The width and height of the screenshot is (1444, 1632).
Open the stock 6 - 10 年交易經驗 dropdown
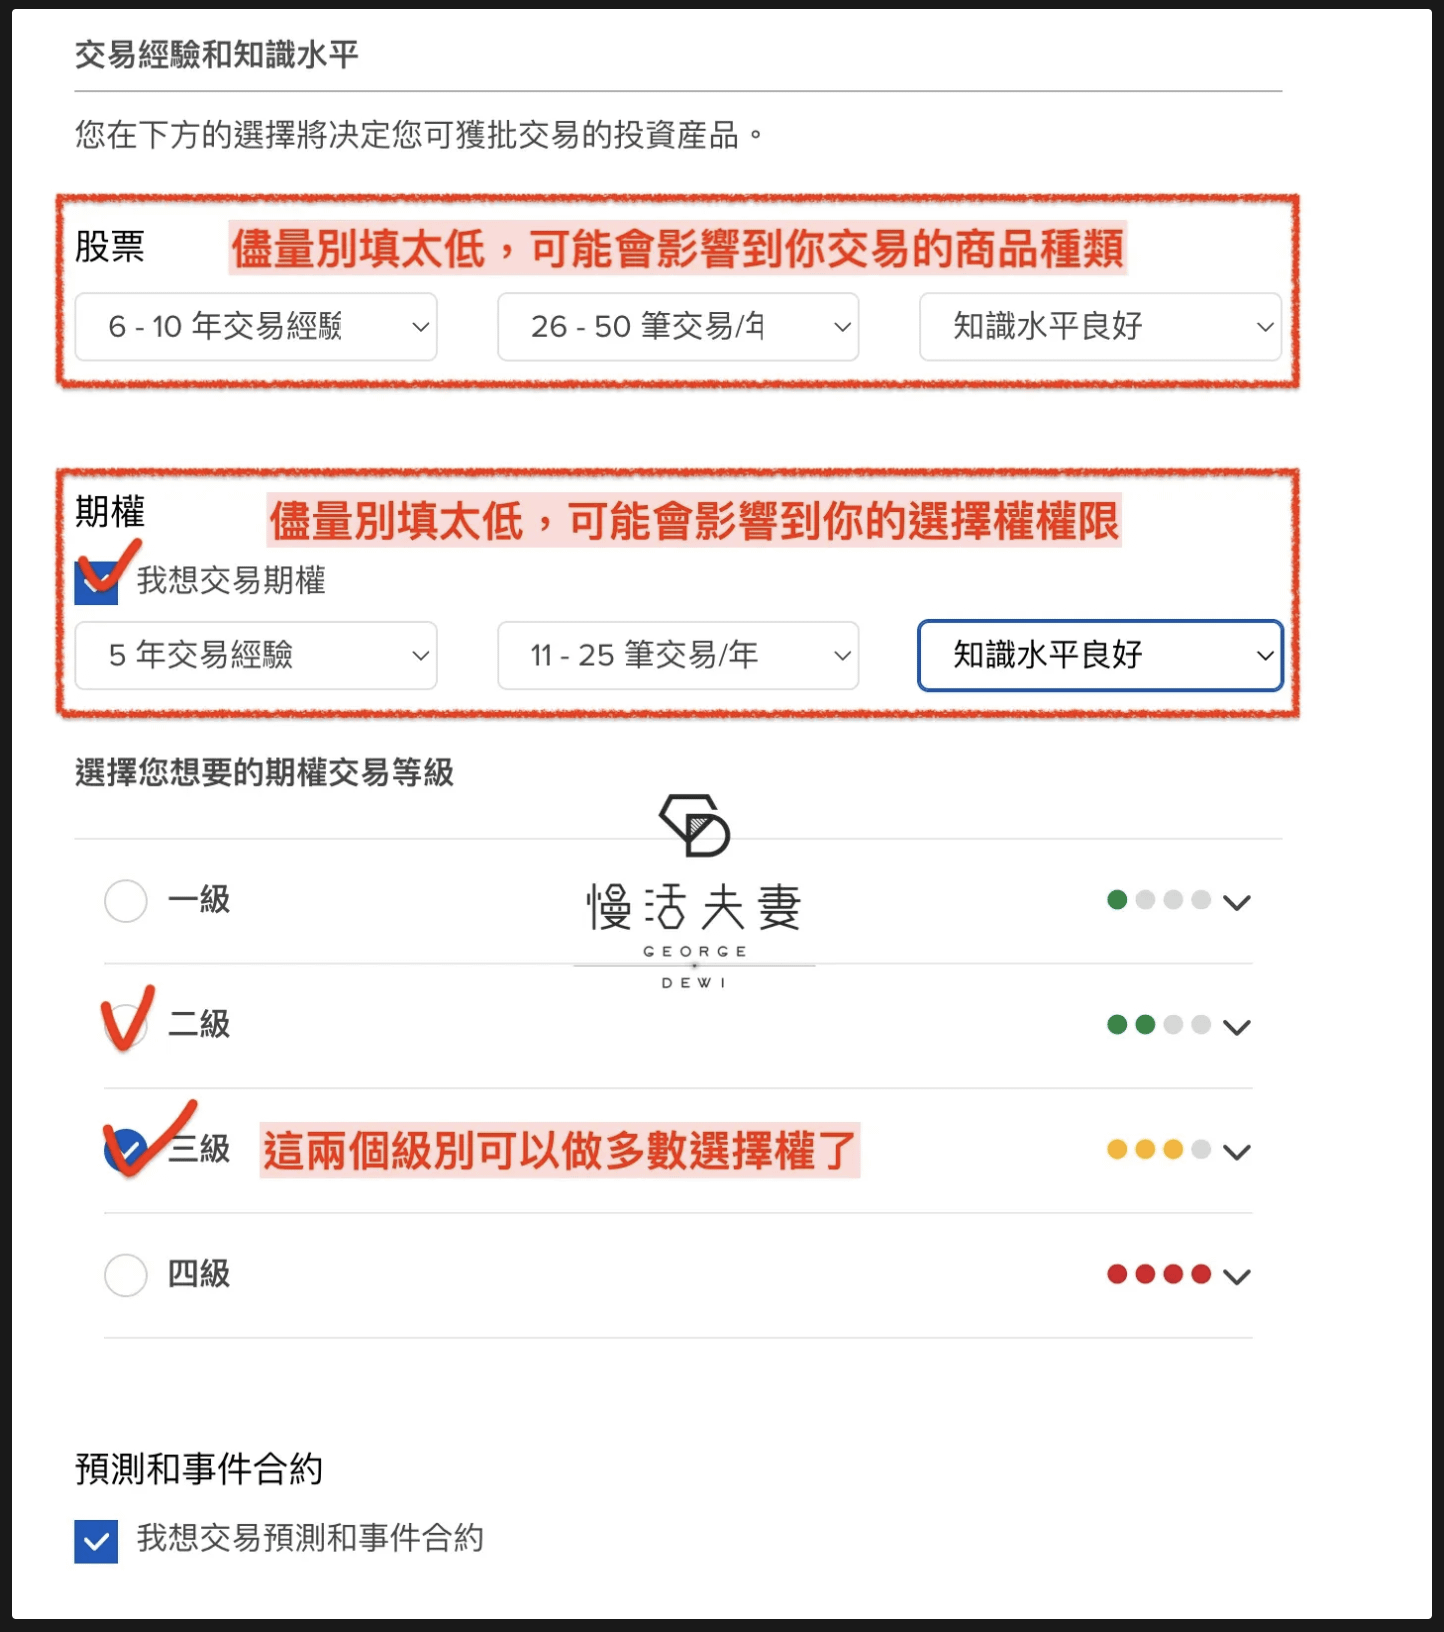256,326
